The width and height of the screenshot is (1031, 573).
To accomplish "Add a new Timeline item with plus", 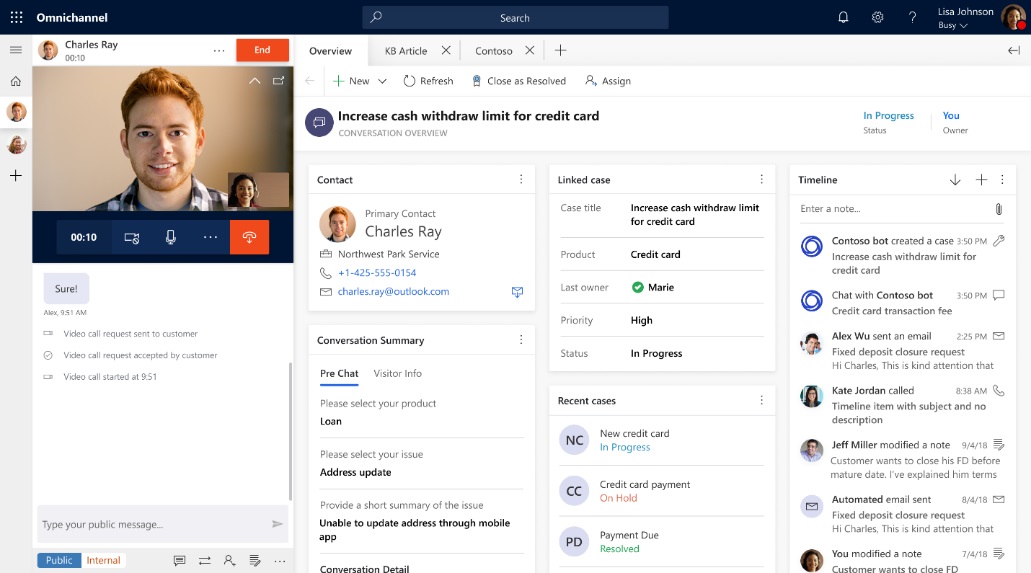I will 981,180.
